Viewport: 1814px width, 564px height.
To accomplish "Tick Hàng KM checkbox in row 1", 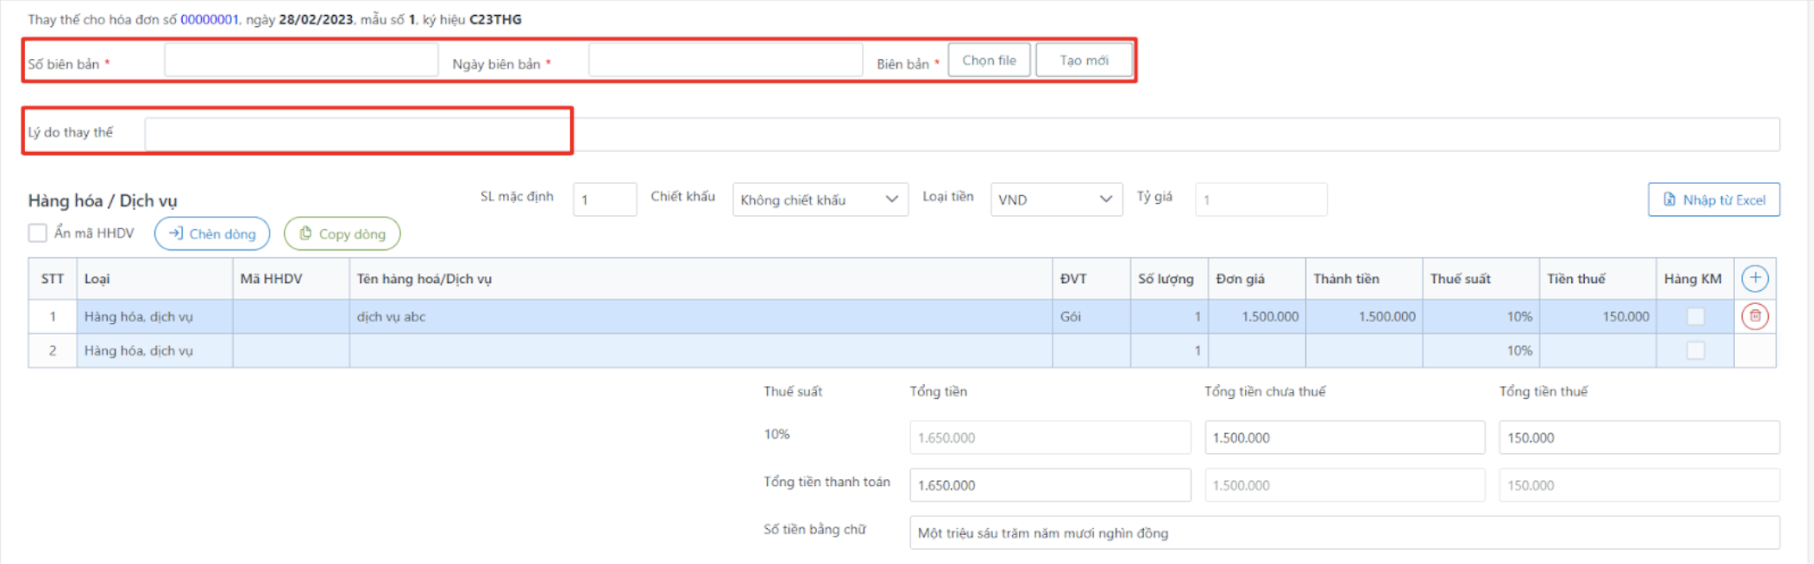I will pyautogui.click(x=1695, y=316).
